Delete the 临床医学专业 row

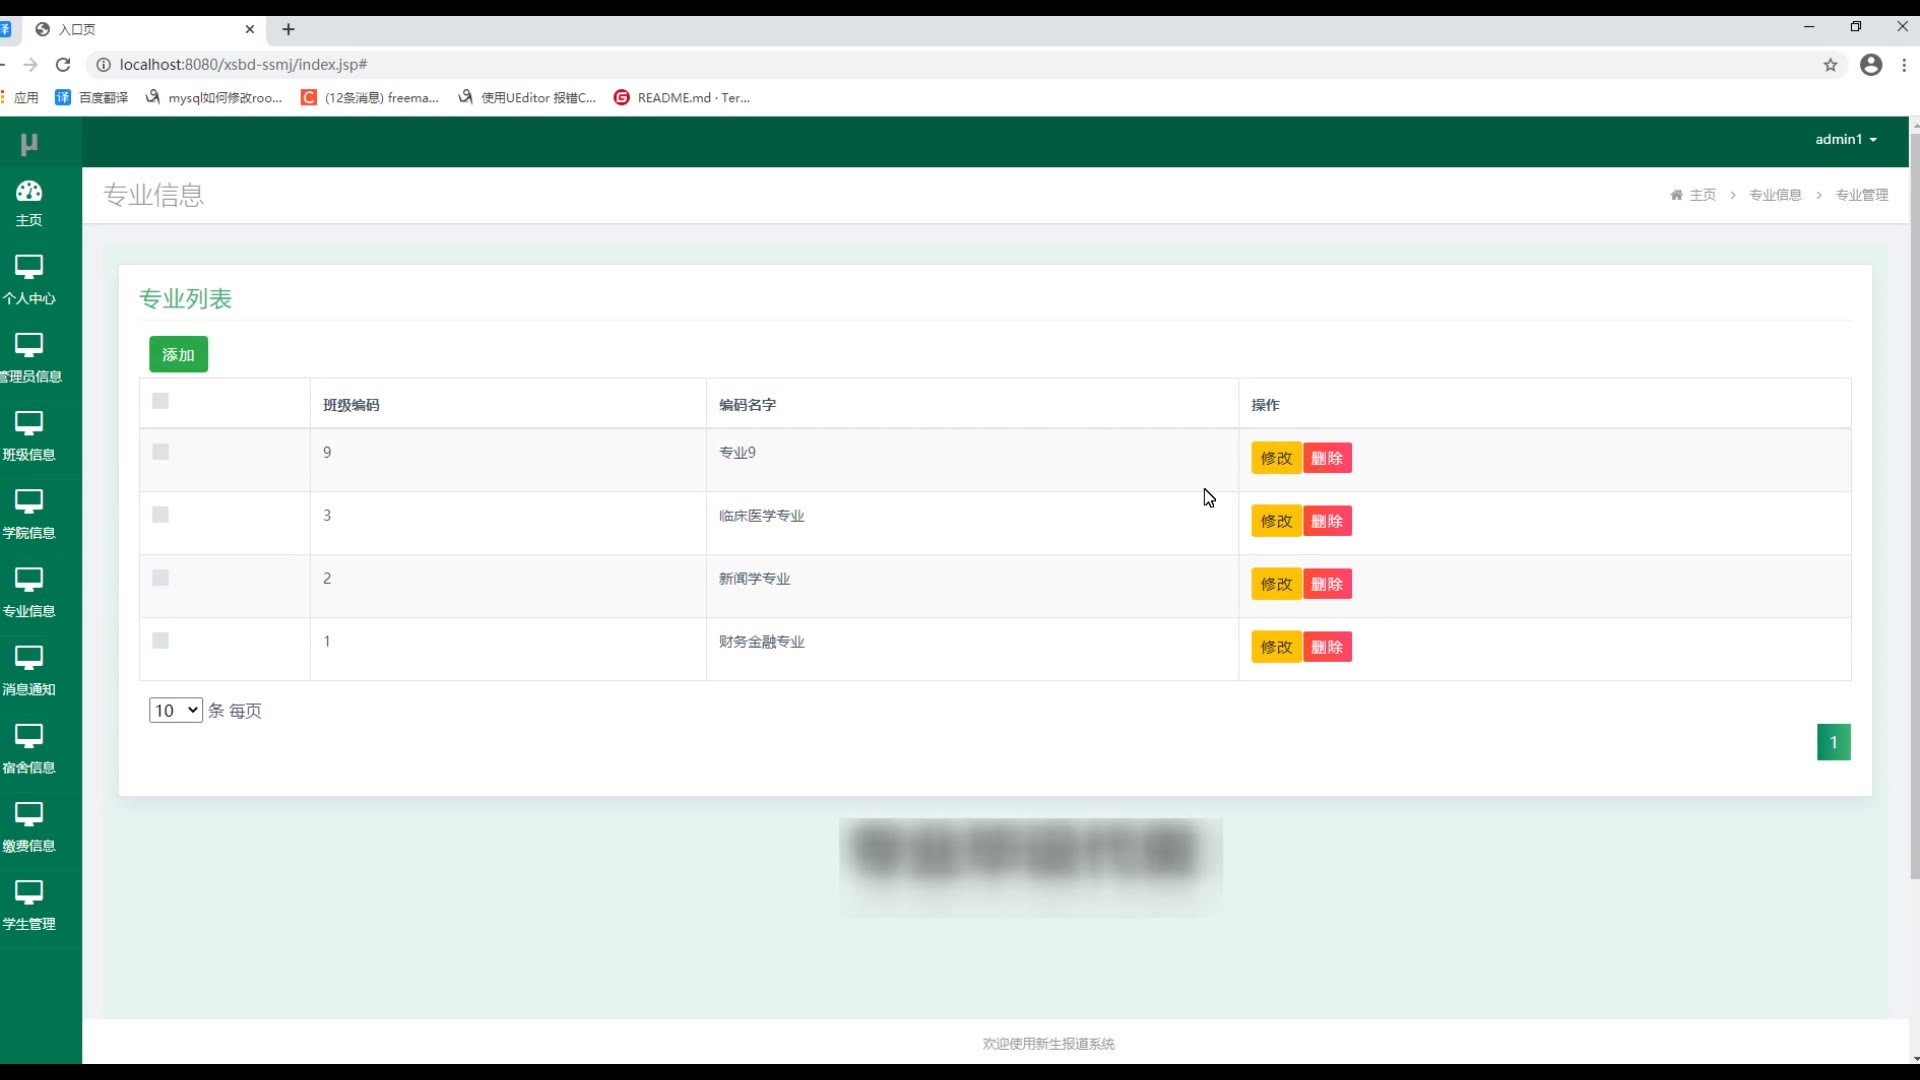[1327, 521]
